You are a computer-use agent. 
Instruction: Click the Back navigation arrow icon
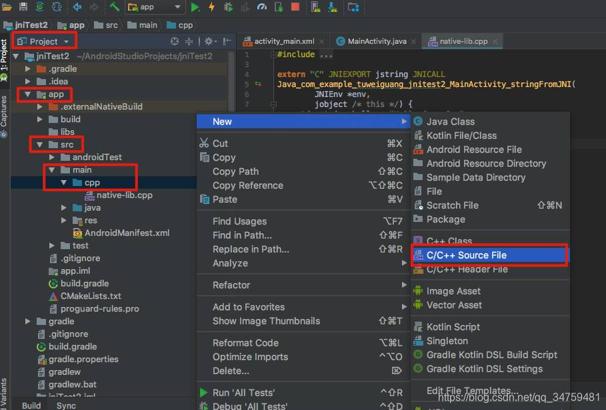click(77, 7)
